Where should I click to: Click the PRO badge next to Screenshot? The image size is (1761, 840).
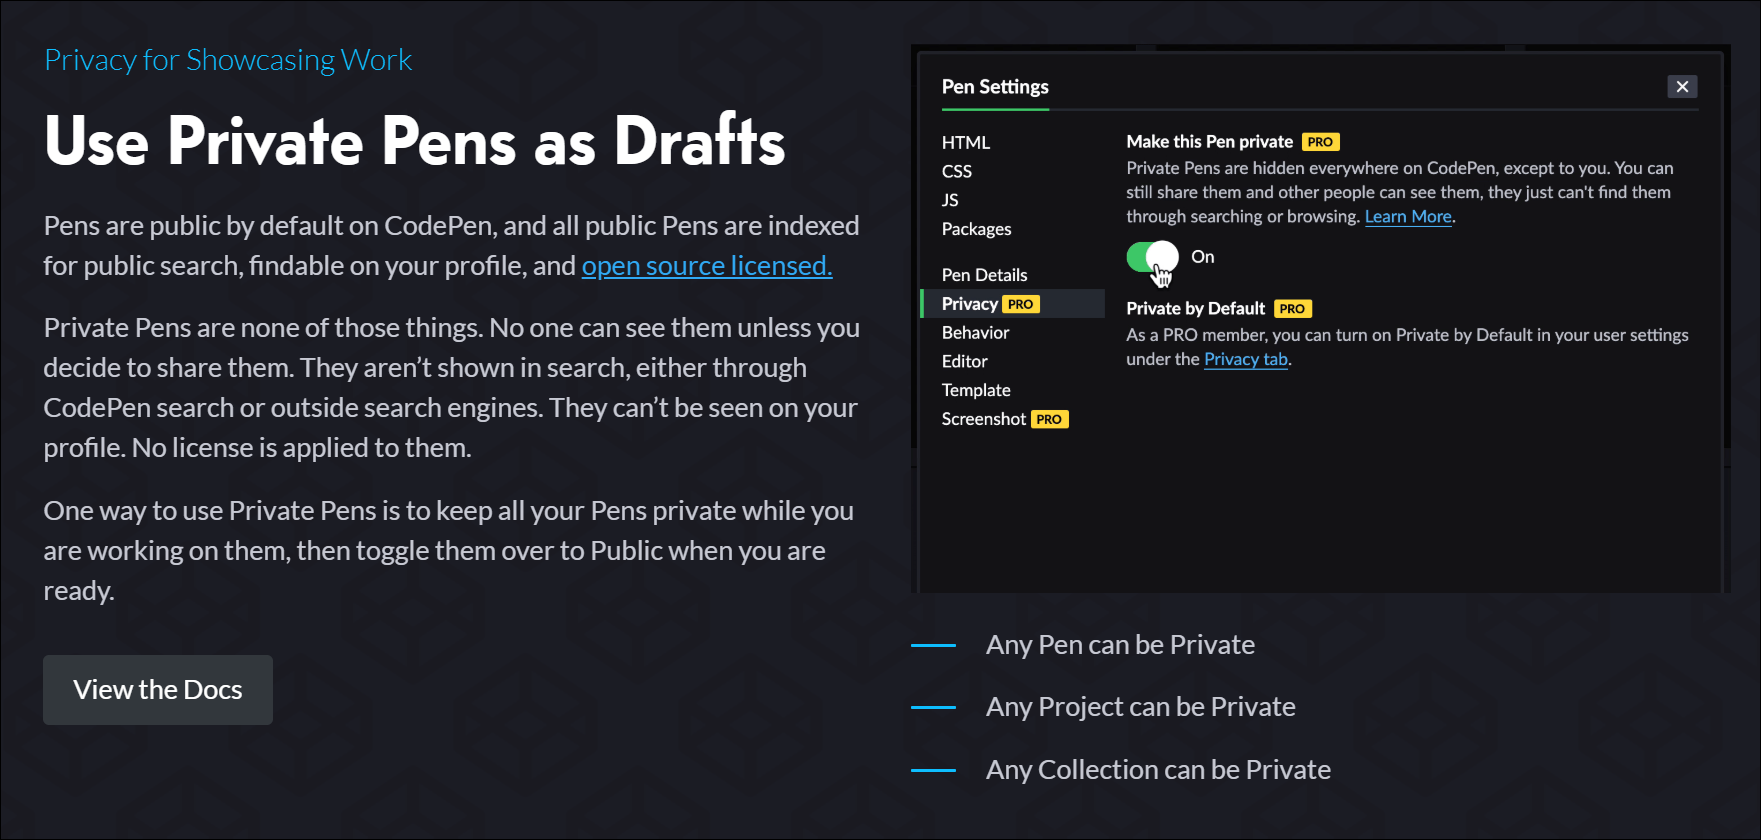pyautogui.click(x=1049, y=420)
